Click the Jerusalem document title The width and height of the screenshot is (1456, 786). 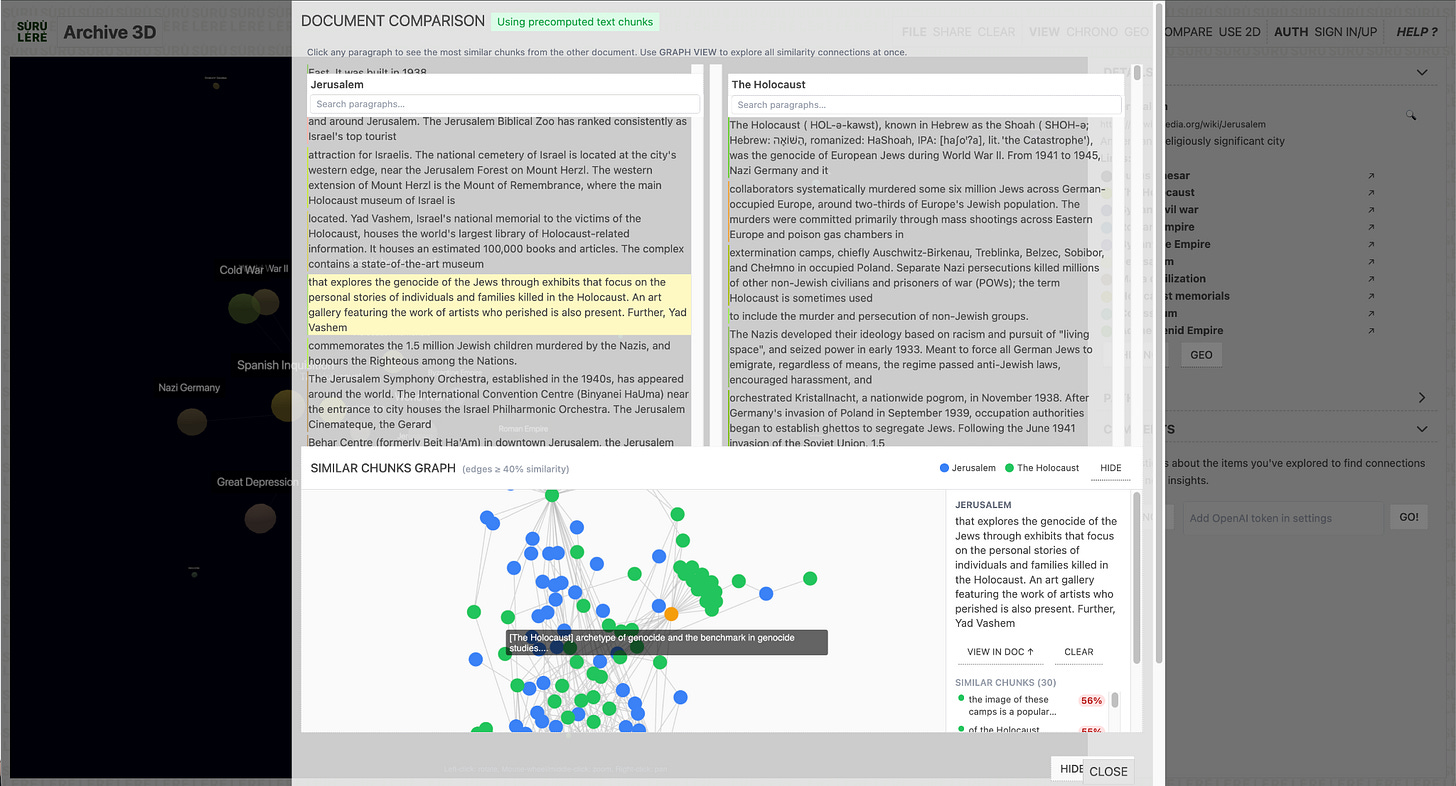tap(337, 85)
